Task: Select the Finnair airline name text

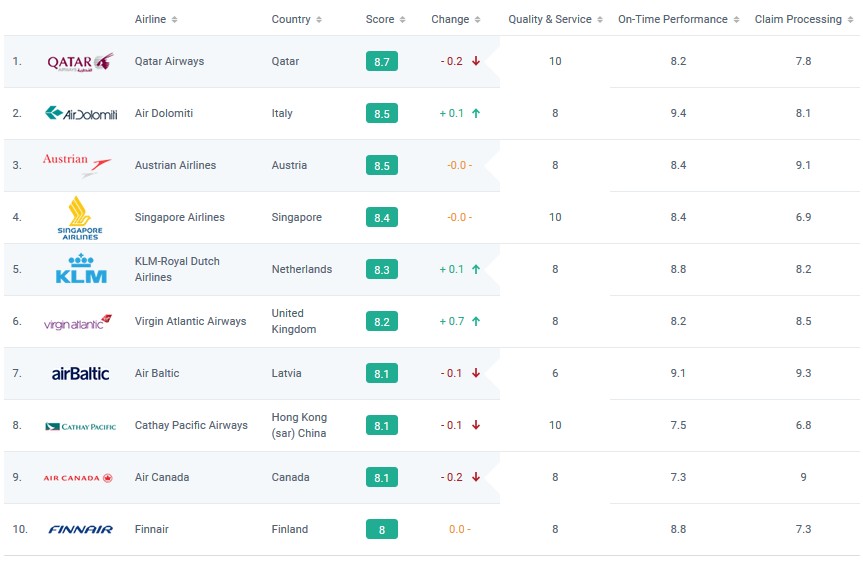Action: click(152, 530)
